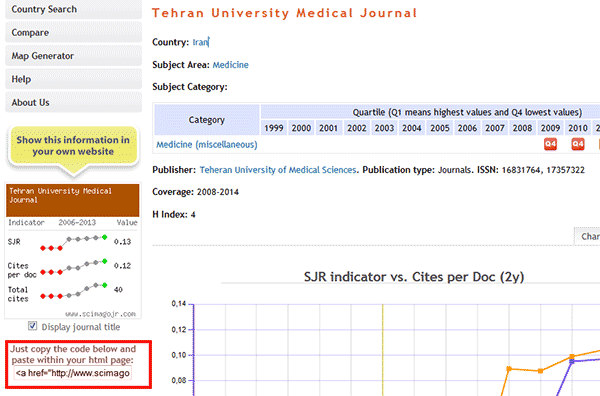This screenshot has width=600, height=396.
Task: Open the Help menu item
Action: [73, 79]
